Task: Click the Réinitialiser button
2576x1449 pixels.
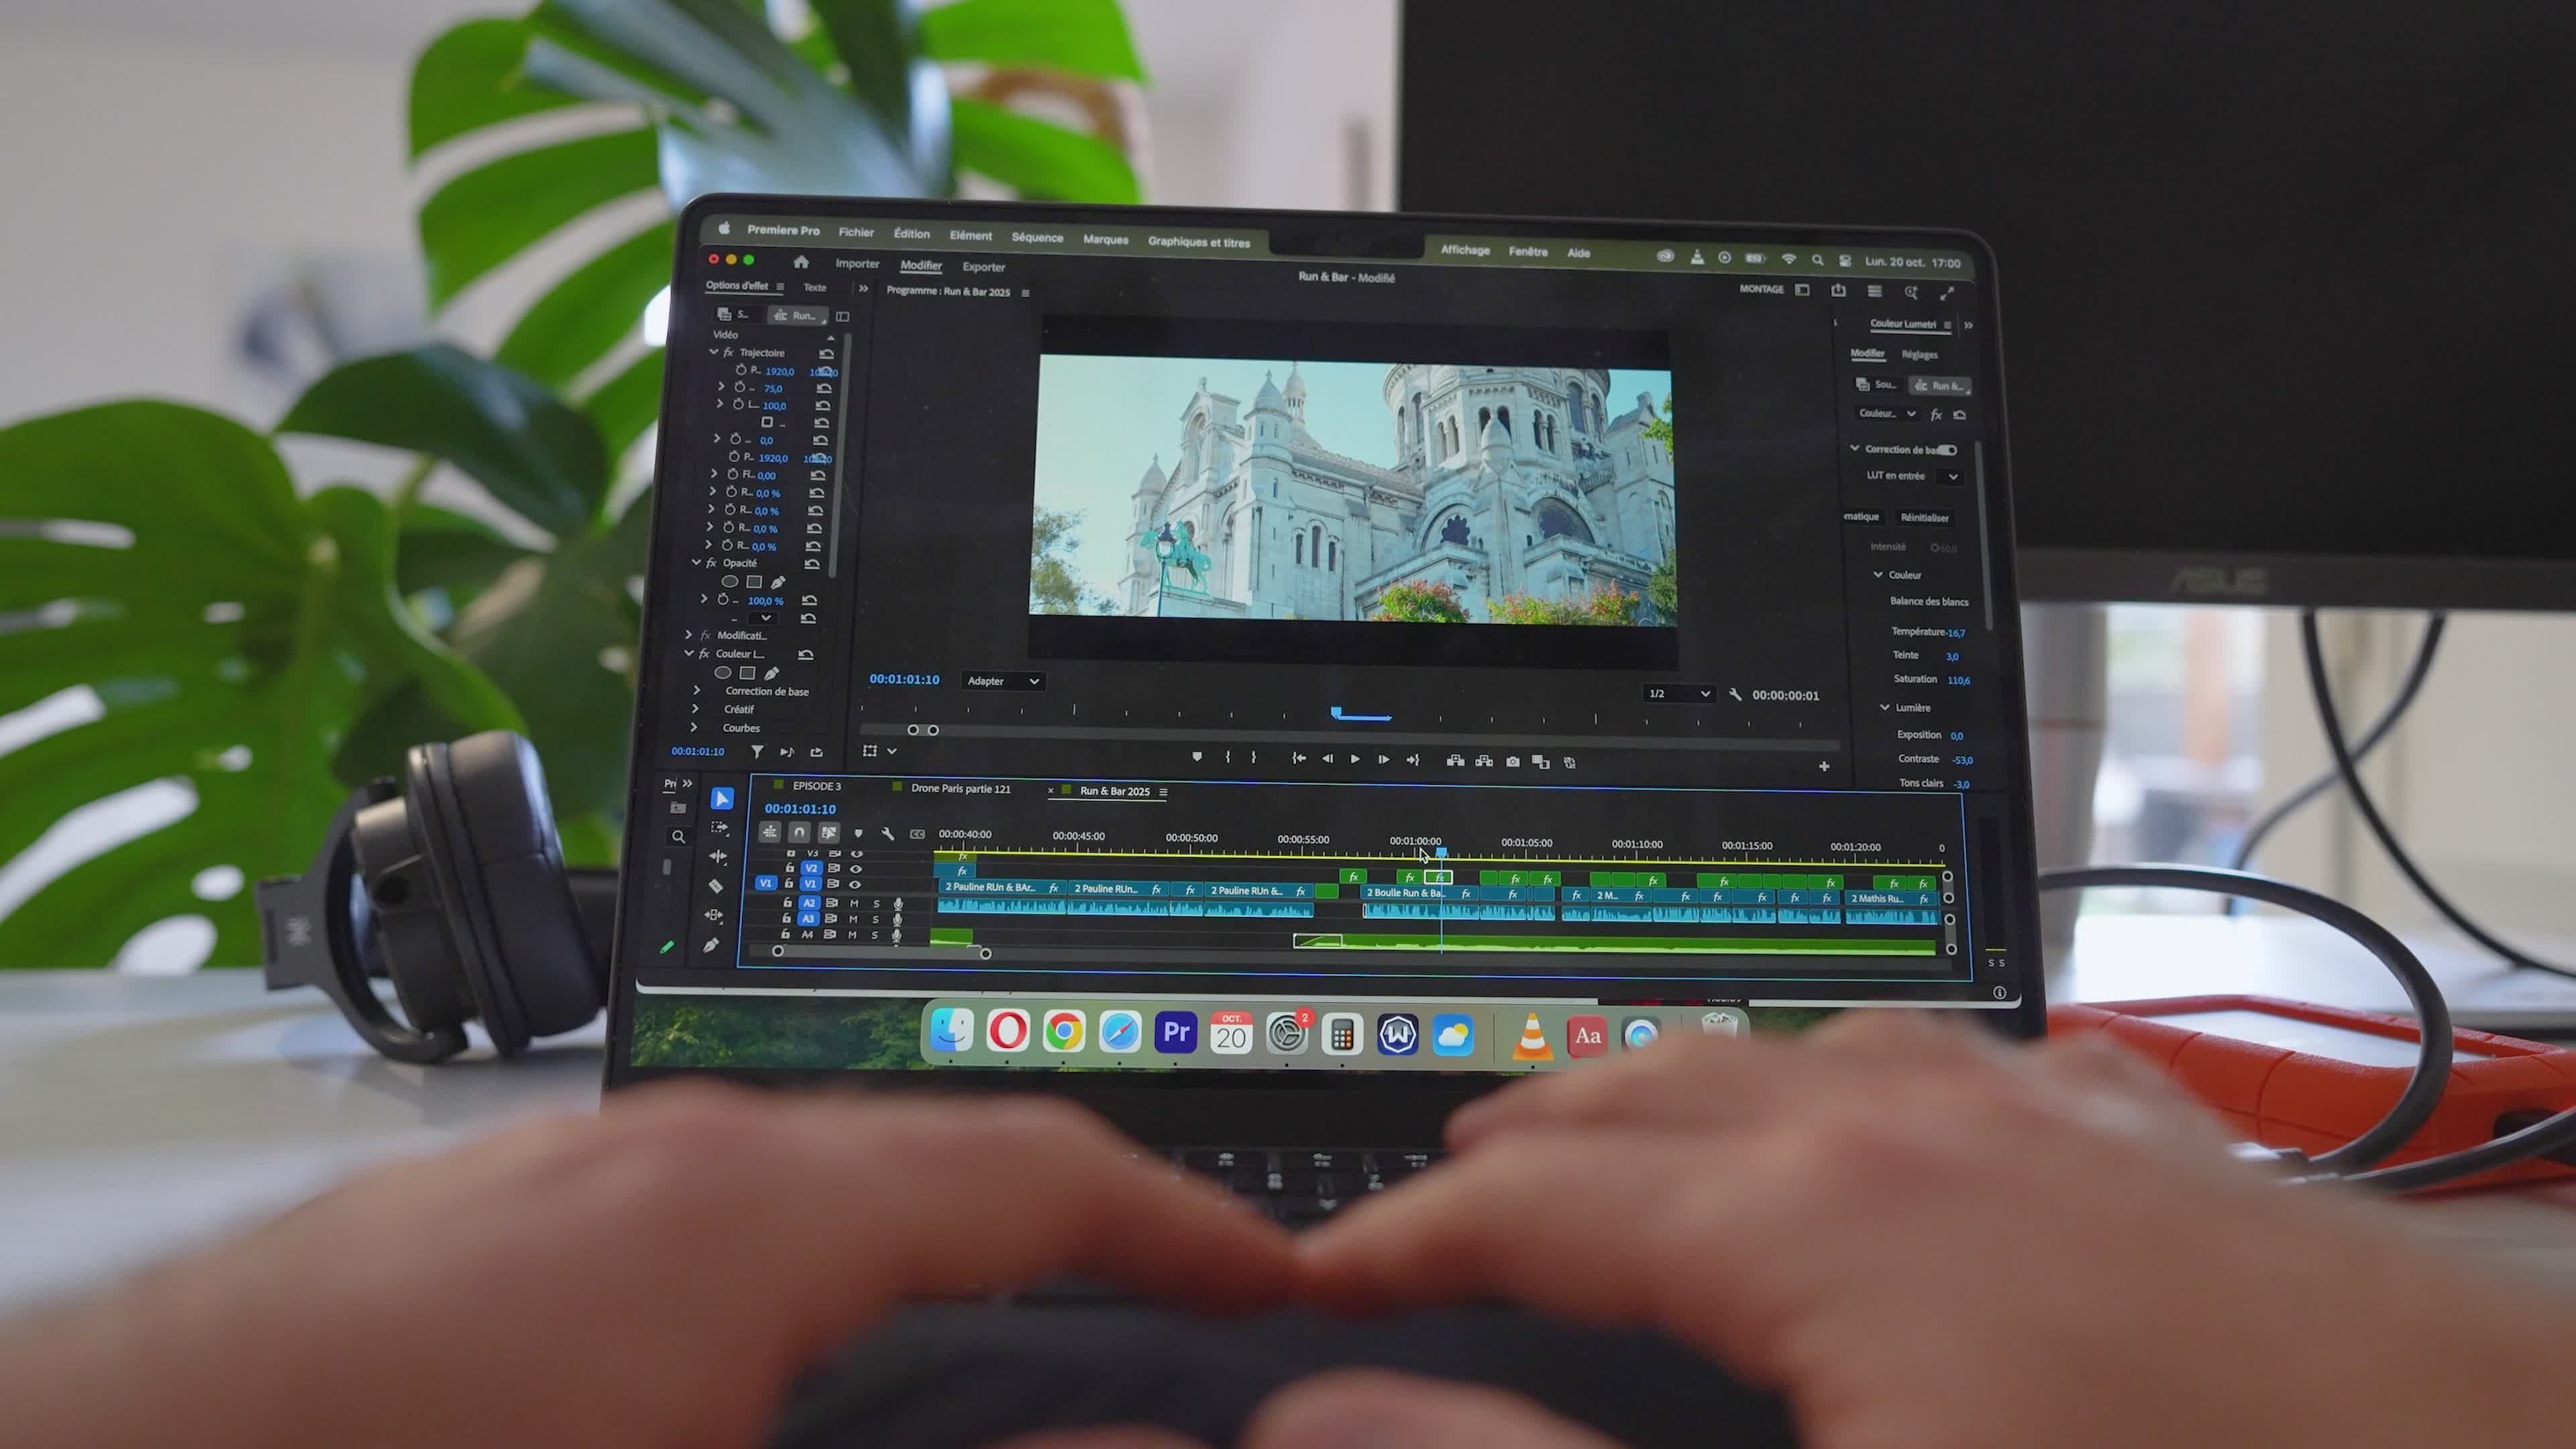Action: pos(1925,518)
